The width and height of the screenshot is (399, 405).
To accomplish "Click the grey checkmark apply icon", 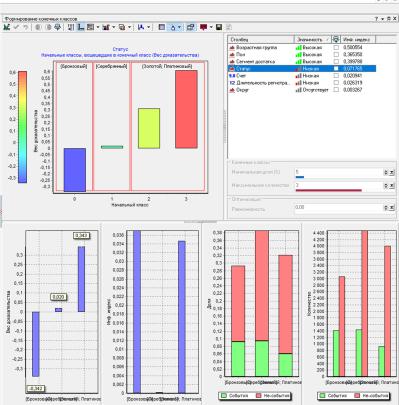I will coord(16,28).
